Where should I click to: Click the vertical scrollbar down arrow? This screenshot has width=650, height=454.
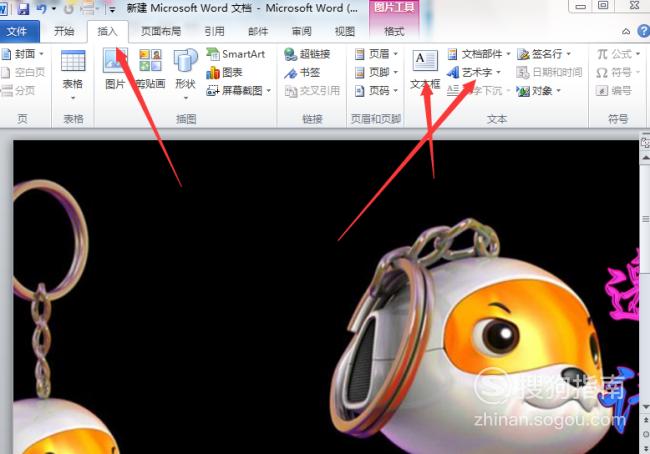(645, 408)
